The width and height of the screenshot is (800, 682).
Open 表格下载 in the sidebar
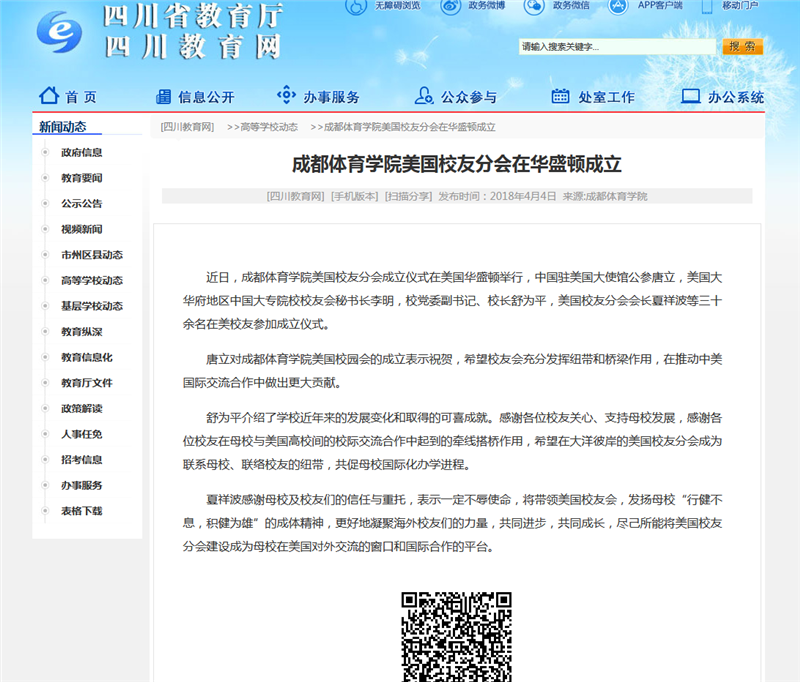pyautogui.click(x=82, y=511)
